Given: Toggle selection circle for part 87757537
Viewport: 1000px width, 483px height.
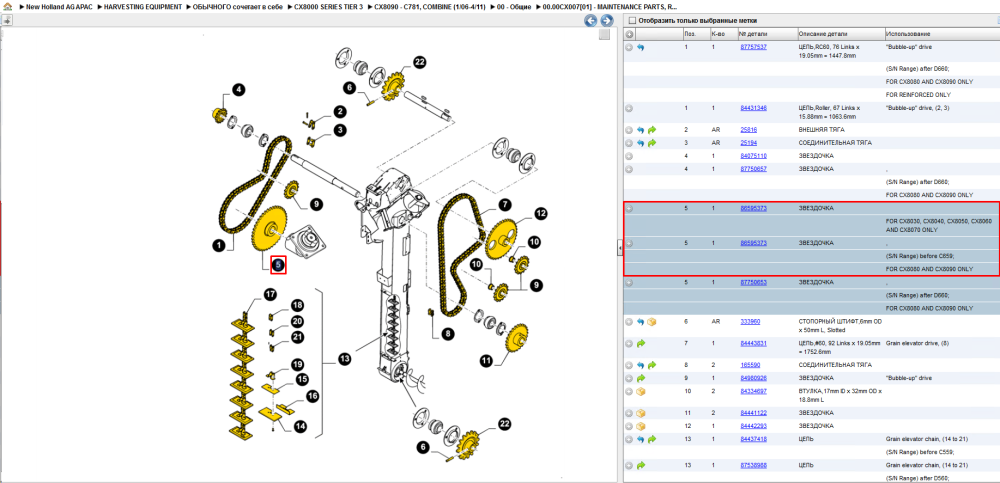Looking at the screenshot, I should click(629, 47).
